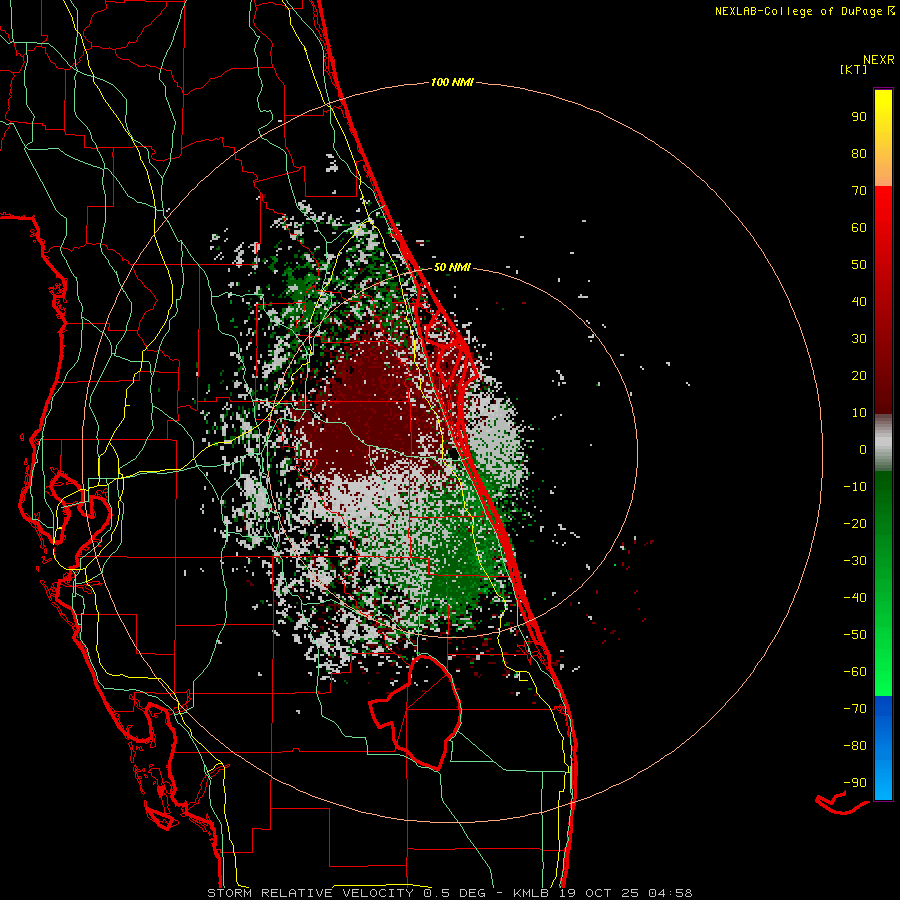This screenshot has height=900, width=900.
Task: Click the 70 value on velocity scale
Action: pyautogui.click(x=859, y=191)
